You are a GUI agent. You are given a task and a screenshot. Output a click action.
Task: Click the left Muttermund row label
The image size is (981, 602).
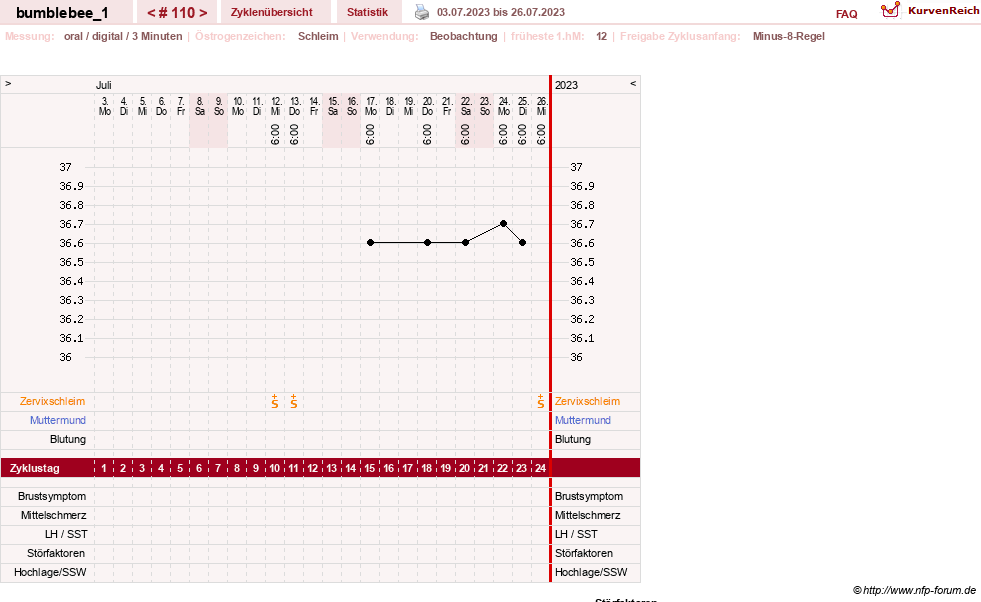(x=58, y=421)
